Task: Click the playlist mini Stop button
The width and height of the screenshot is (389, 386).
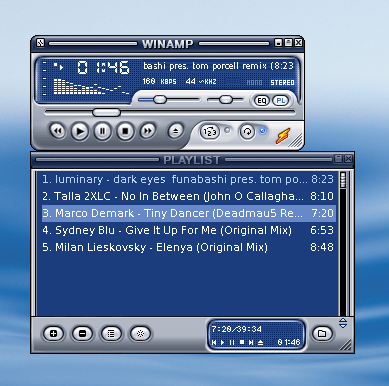Action: tap(242, 342)
